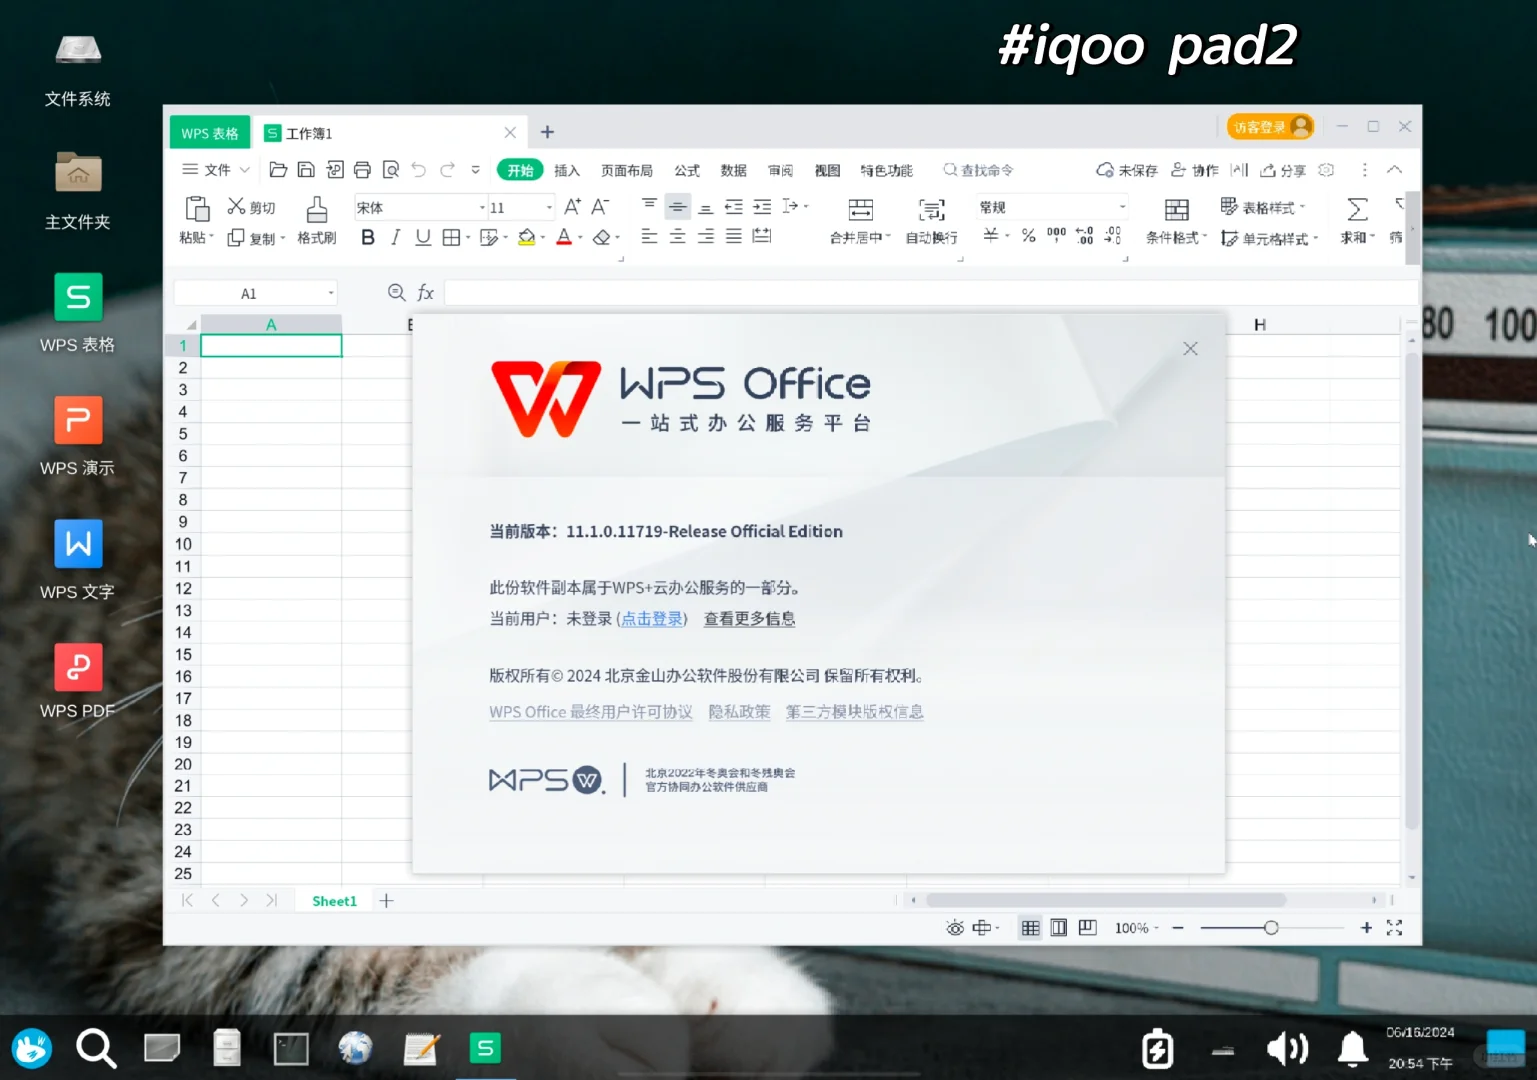Viewport: 1537px width, 1080px height.
Task: Open the Share (分享) icon
Action: tap(1283, 169)
